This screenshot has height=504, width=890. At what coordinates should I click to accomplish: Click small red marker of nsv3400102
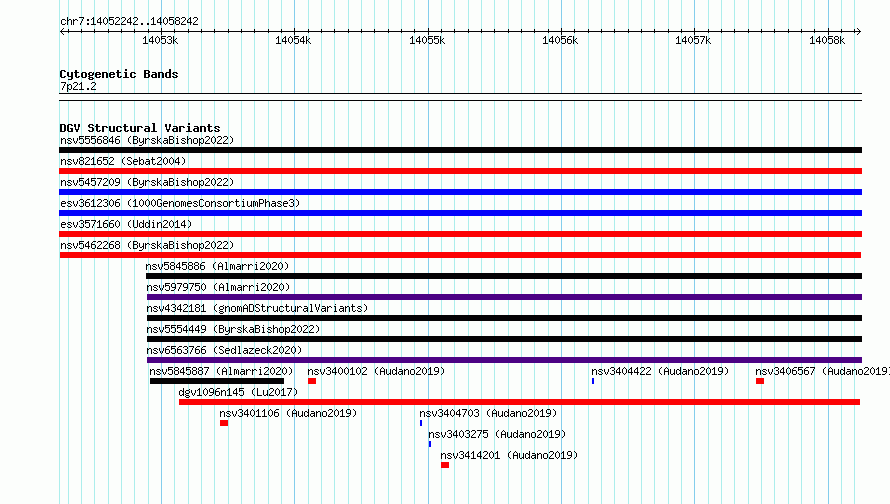click(x=312, y=381)
